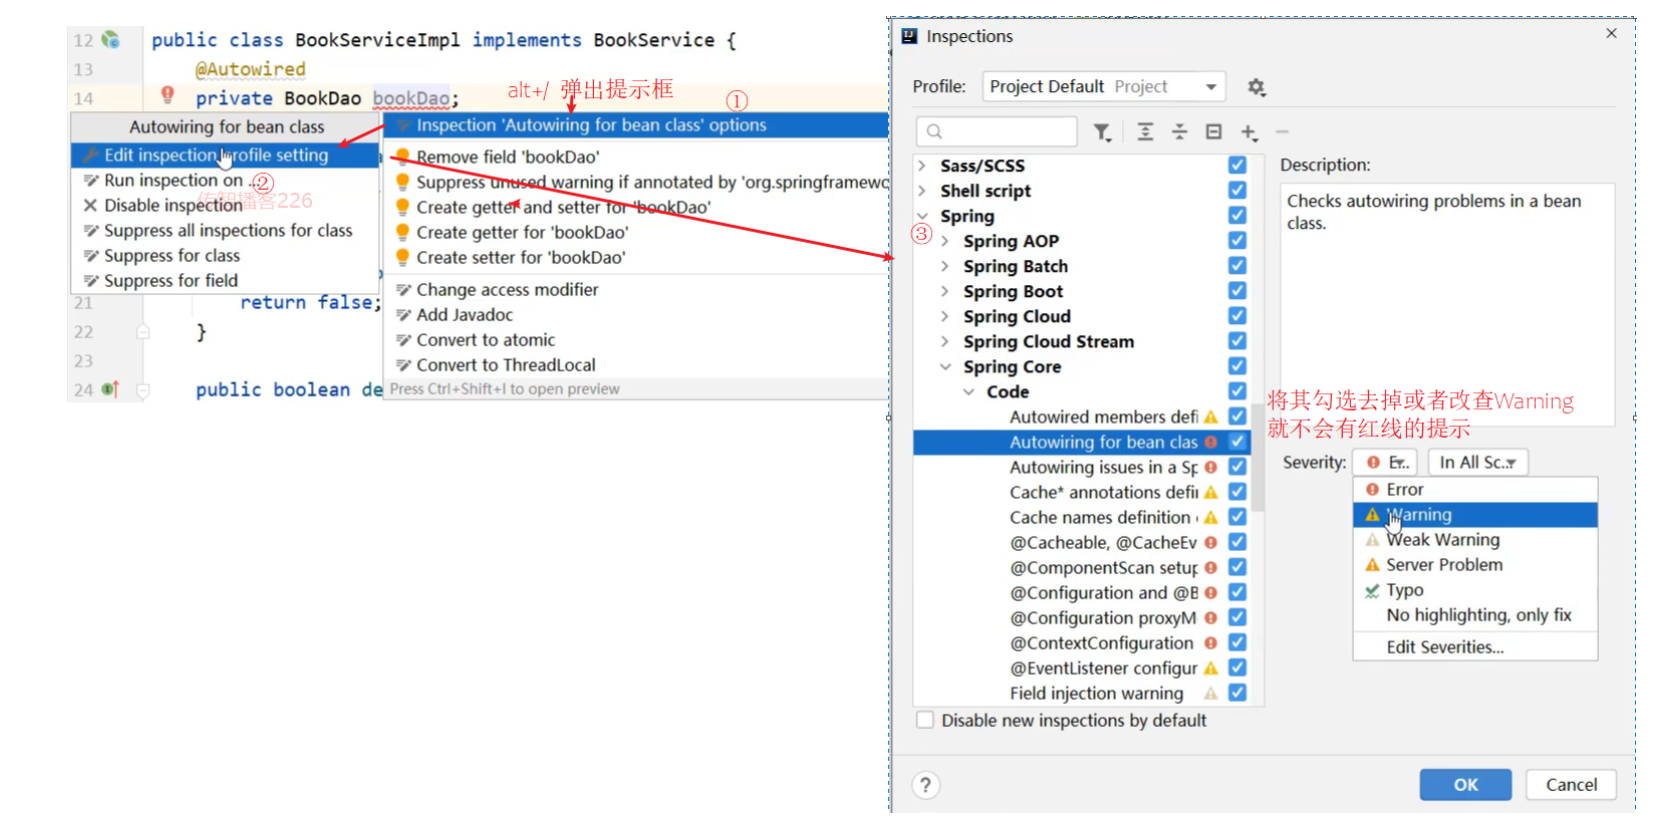Collapse the Spring Core node

click(945, 366)
